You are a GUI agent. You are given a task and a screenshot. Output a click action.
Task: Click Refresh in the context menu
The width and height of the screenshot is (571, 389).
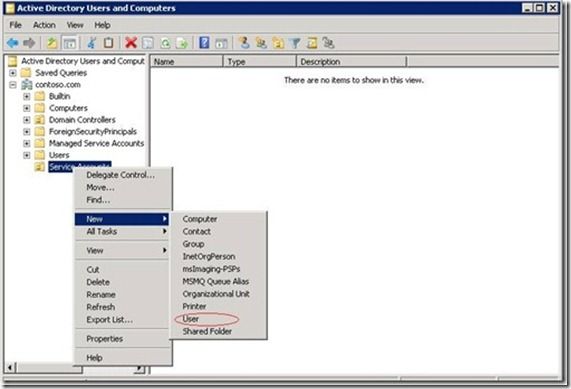click(x=122, y=307)
